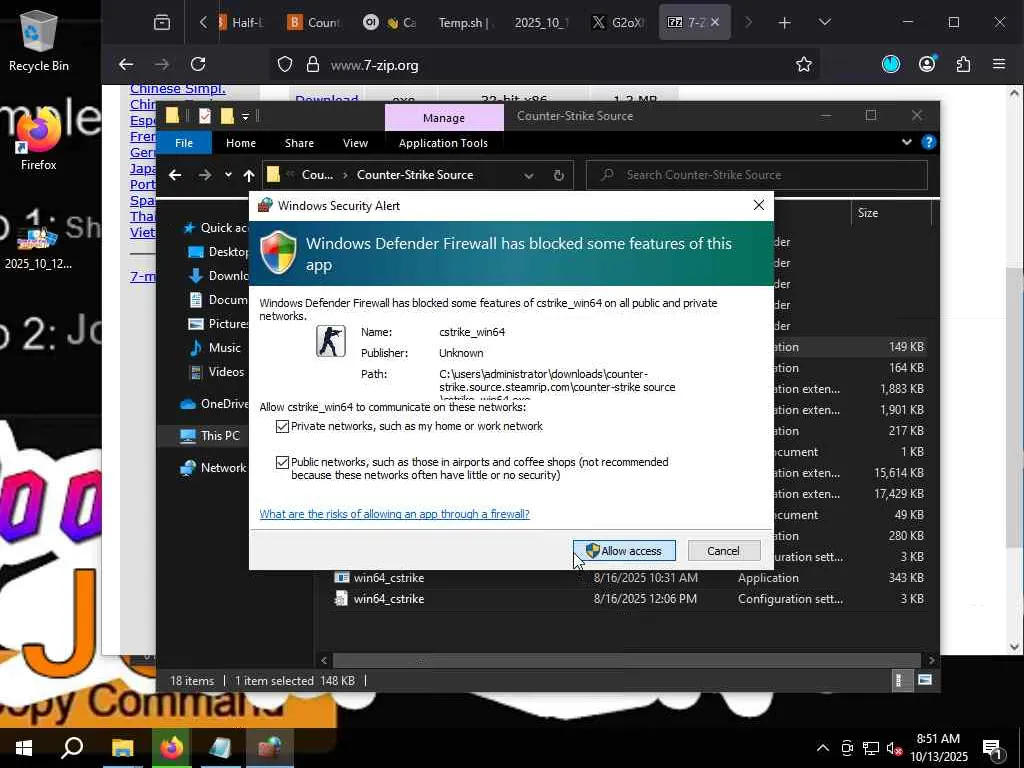1024x768 pixels.
Task: Go back in the Firefox browser
Action: pyautogui.click(x=126, y=64)
